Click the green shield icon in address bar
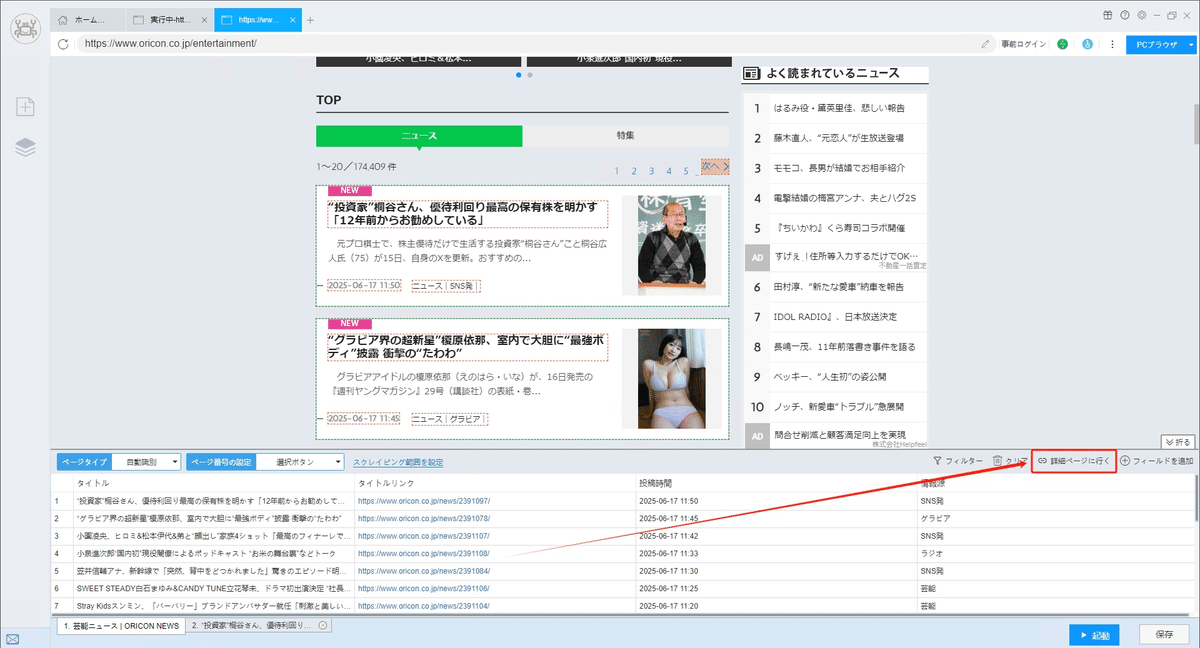Image resolution: width=1200 pixels, height=648 pixels. (x=1062, y=44)
